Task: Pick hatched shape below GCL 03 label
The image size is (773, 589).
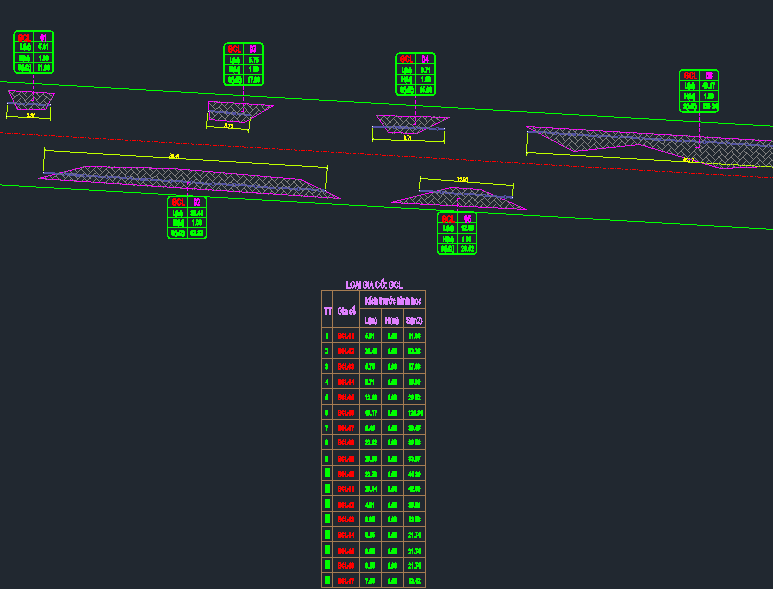Action: 240,112
